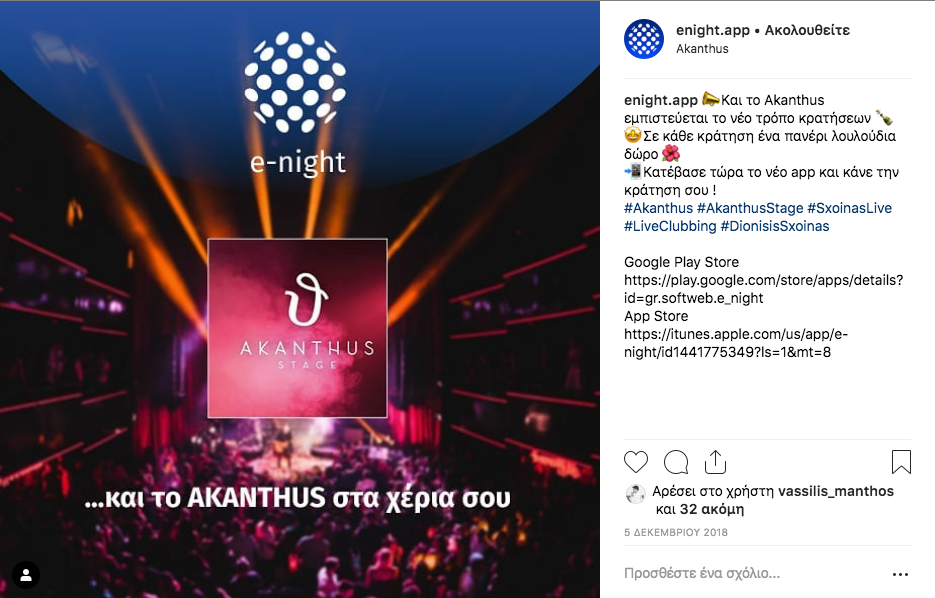Open the #Akanthus hashtag
This screenshot has height=598, width=935.
[x=658, y=208]
